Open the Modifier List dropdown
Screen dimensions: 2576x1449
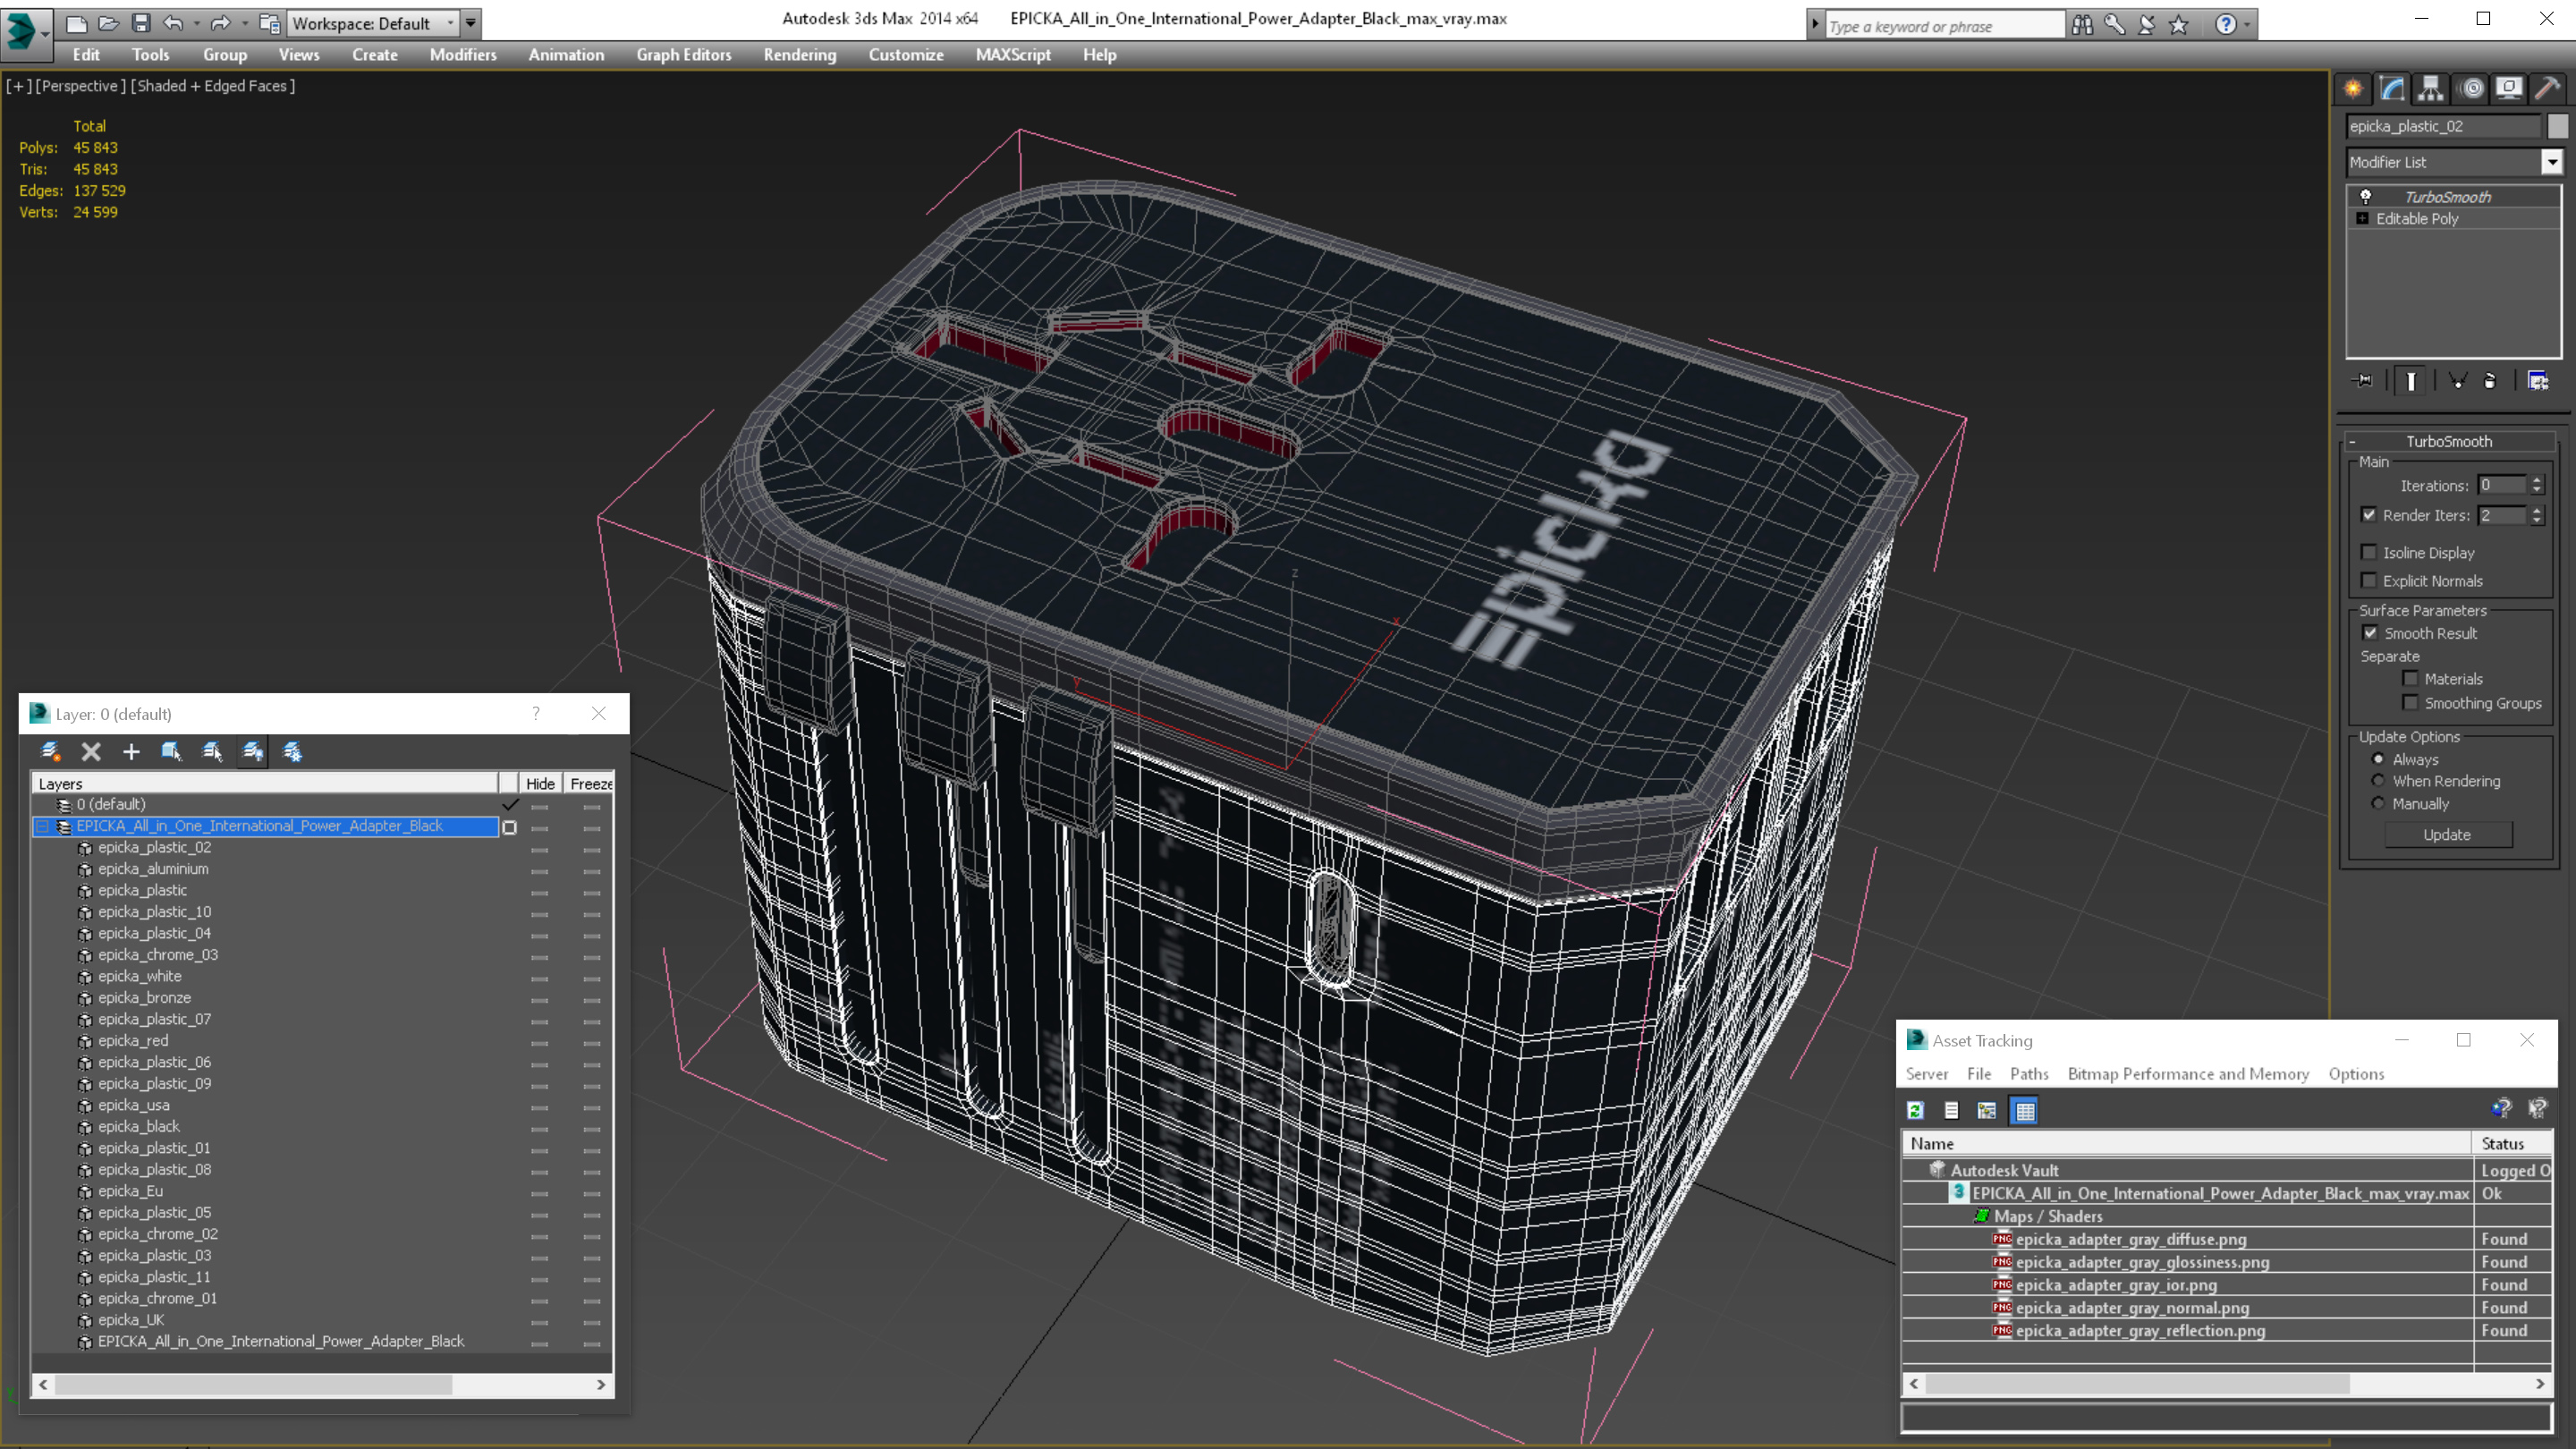(2551, 162)
